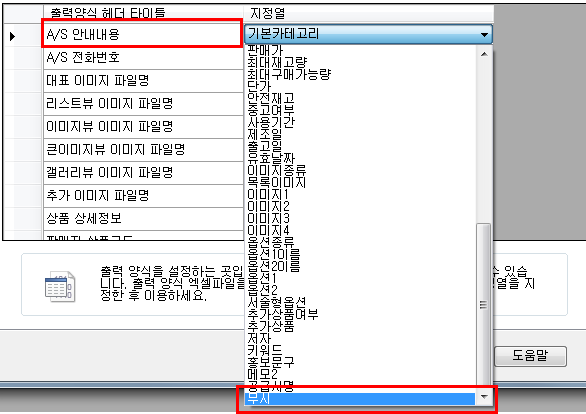
Task: Click the list scrollbar down arrow
Action: point(484,396)
